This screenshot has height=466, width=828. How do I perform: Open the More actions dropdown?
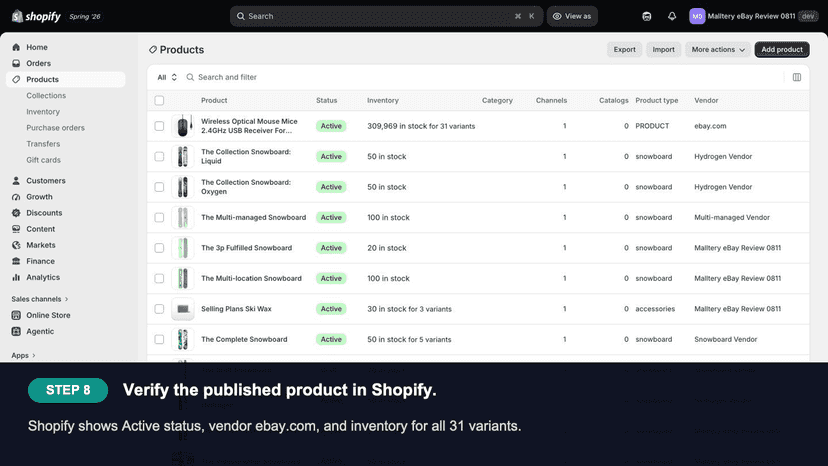tap(718, 50)
